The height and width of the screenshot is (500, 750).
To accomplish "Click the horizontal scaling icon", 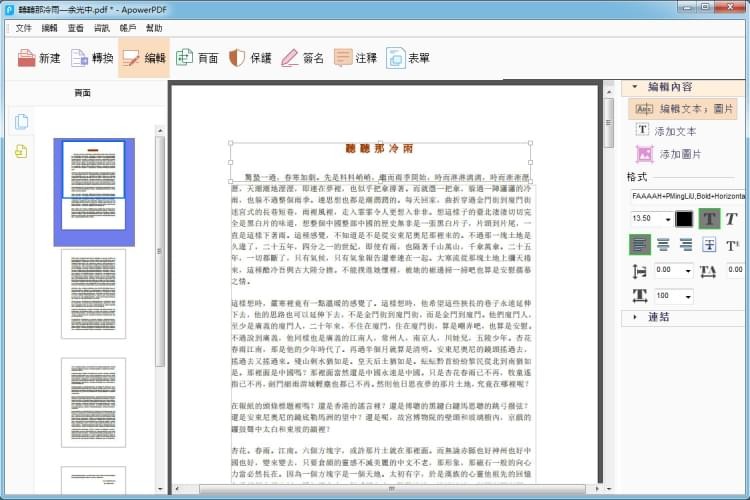I will pos(640,296).
